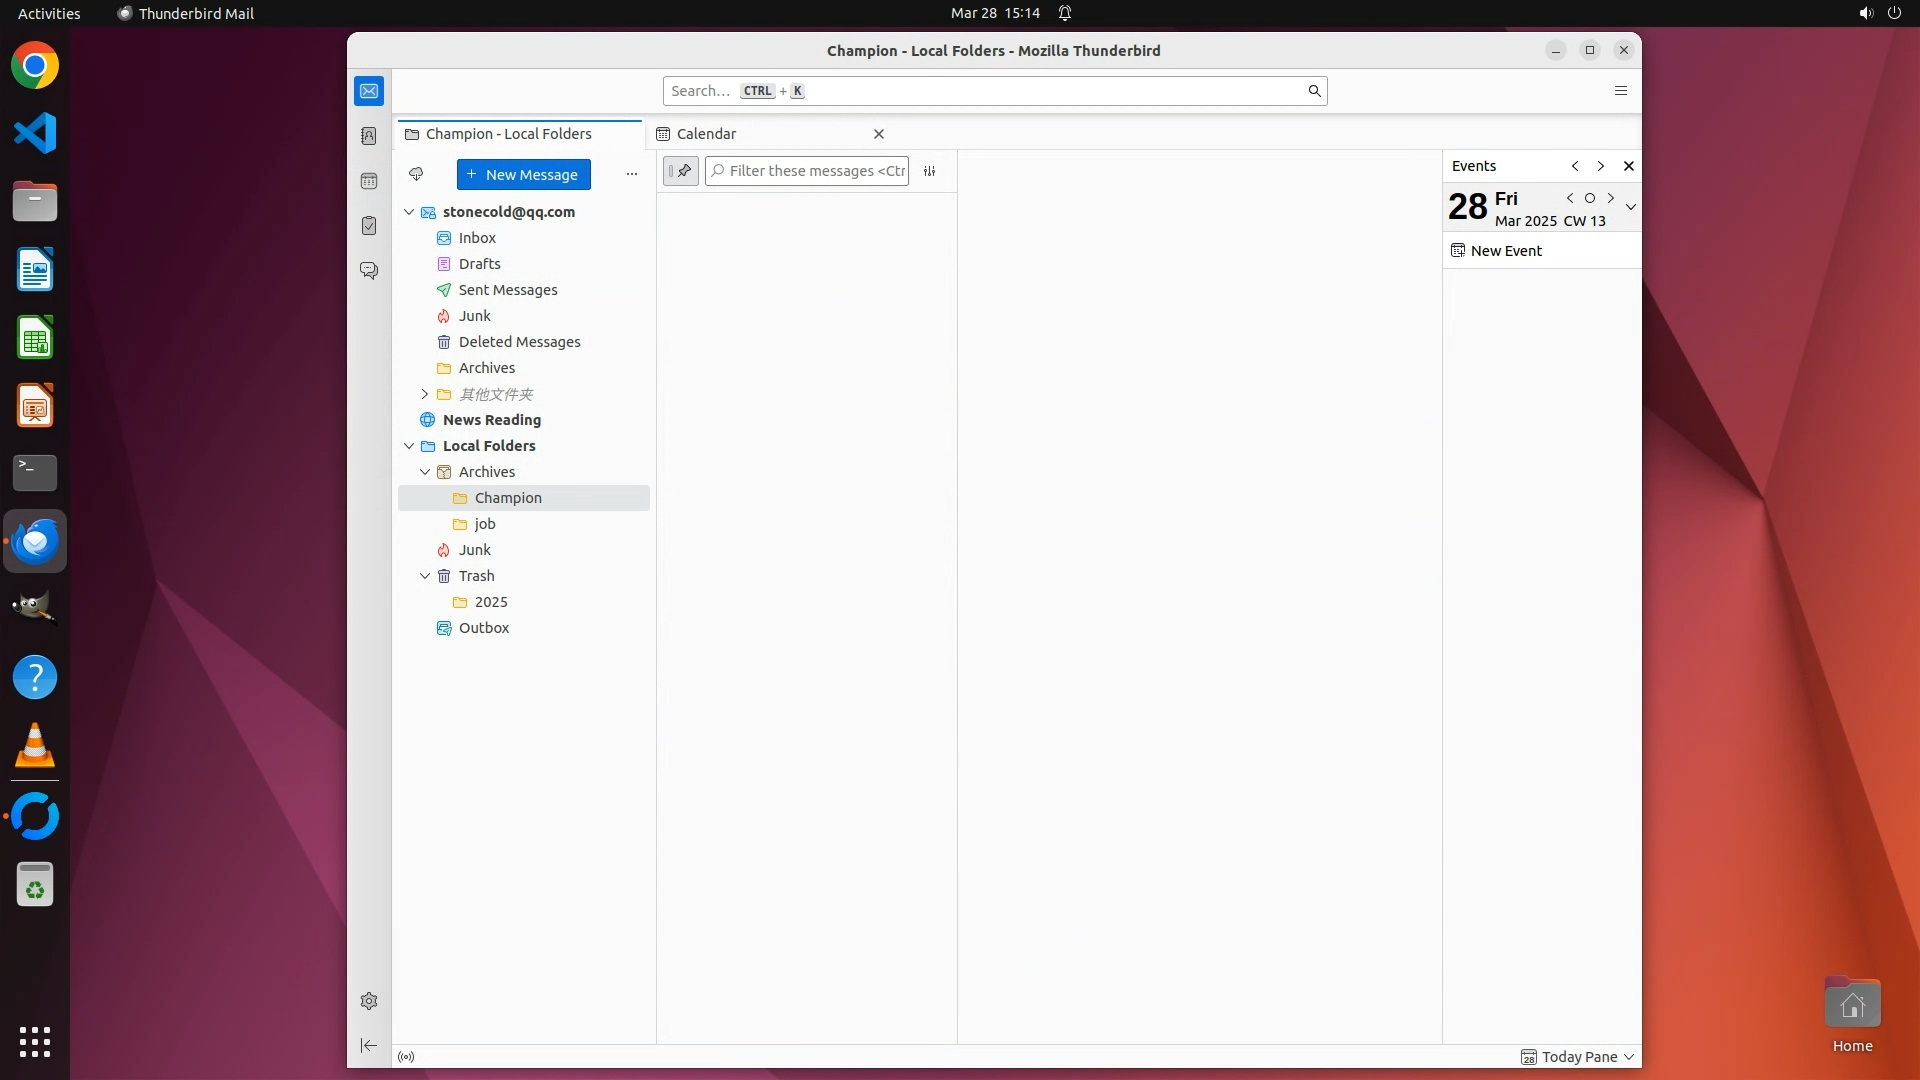Select the Champion - Local Folders tab
Image resolution: width=1920 pixels, height=1080 pixels.
pyautogui.click(x=508, y=134)
